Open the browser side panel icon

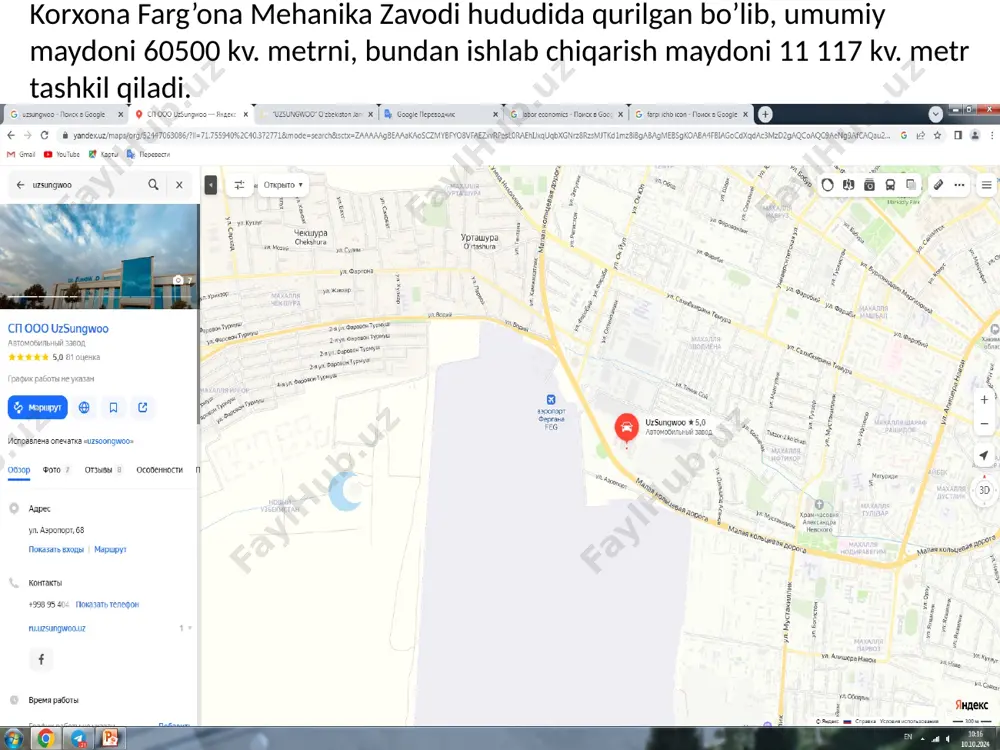tap(958, 135)
